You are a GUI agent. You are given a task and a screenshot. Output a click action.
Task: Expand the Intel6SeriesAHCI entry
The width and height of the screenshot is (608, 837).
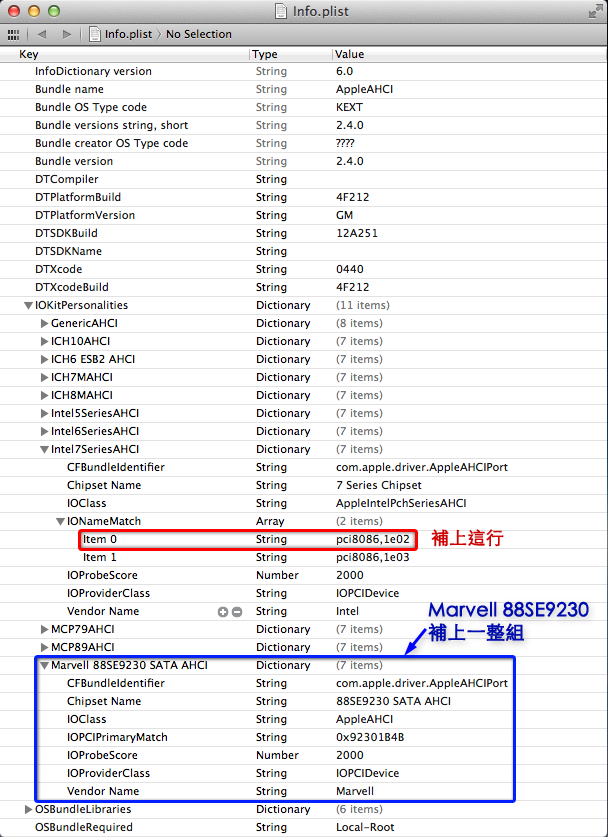[x=44, y=431]
